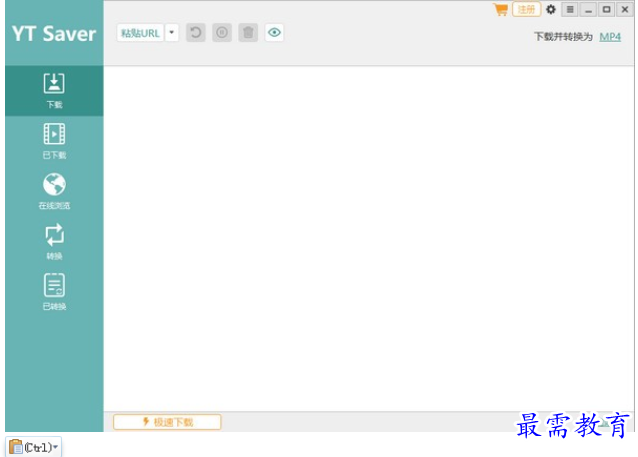This screenshot has width=638, height=457.
Task: Switch to the 已下载 downloaded tab
Action: (54, 141)
